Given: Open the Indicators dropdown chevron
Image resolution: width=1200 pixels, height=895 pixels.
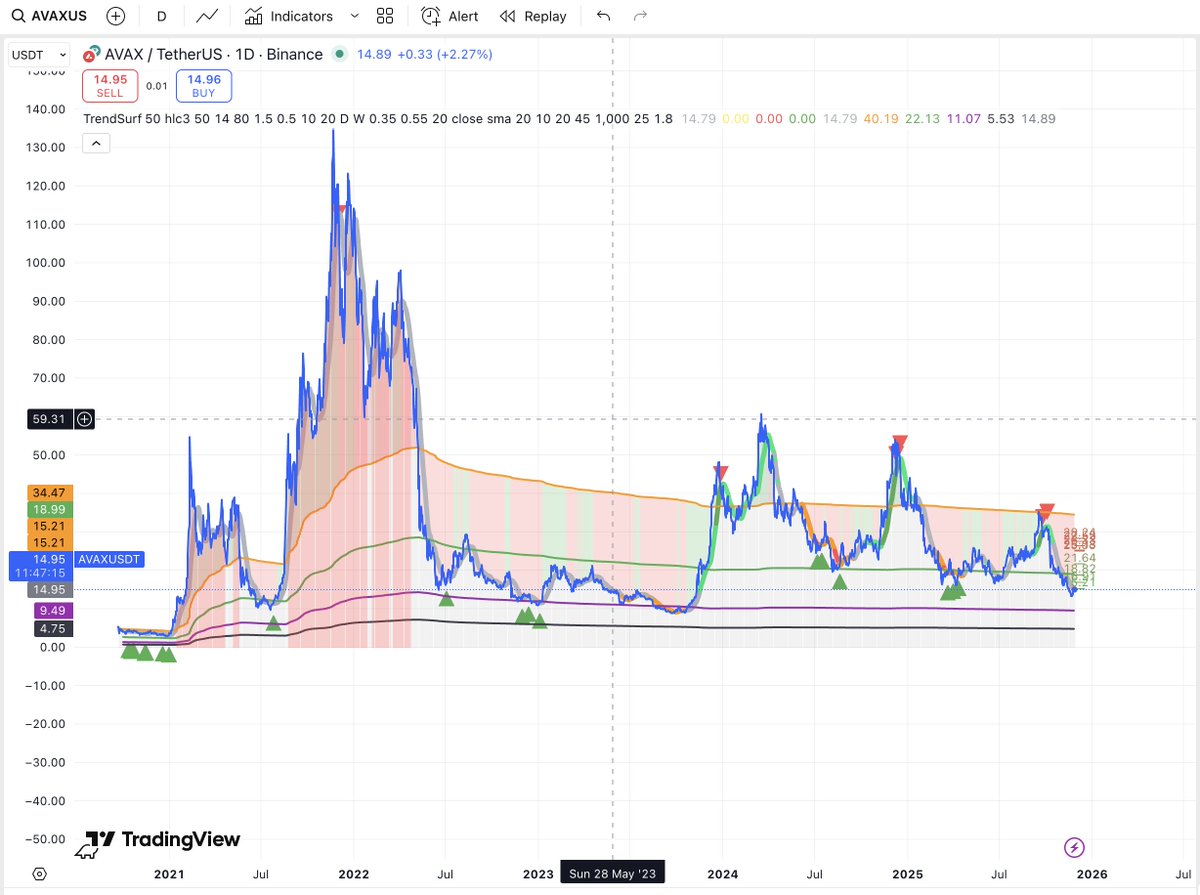Looking at the screenshot, I should point(355,16).
